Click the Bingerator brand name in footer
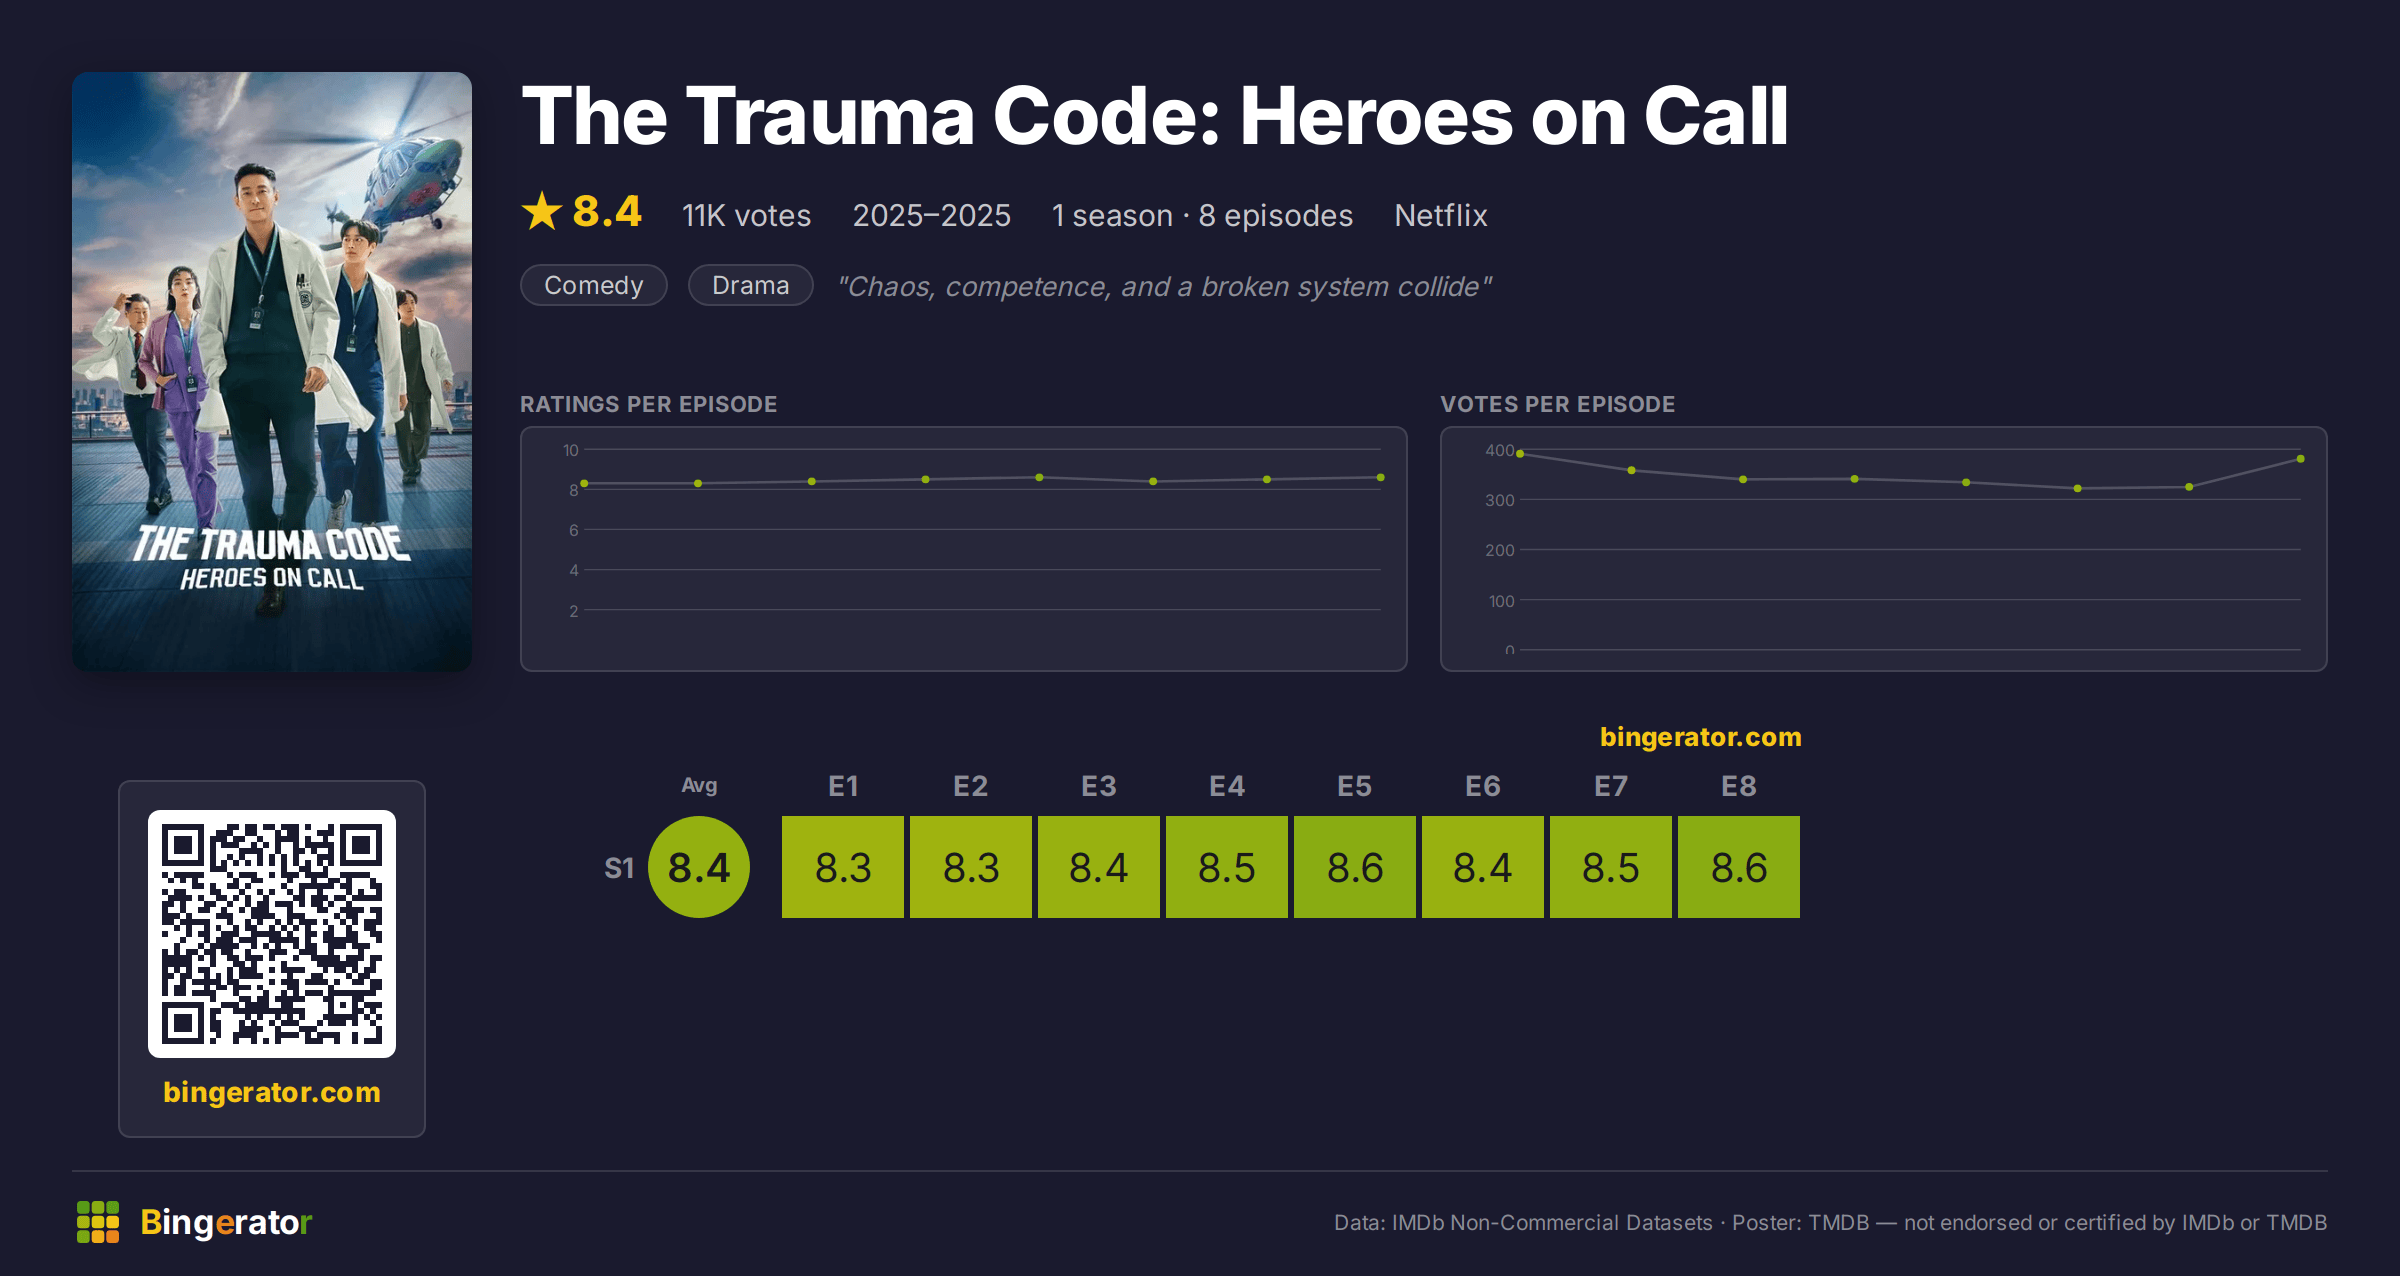 (226, 1222)
